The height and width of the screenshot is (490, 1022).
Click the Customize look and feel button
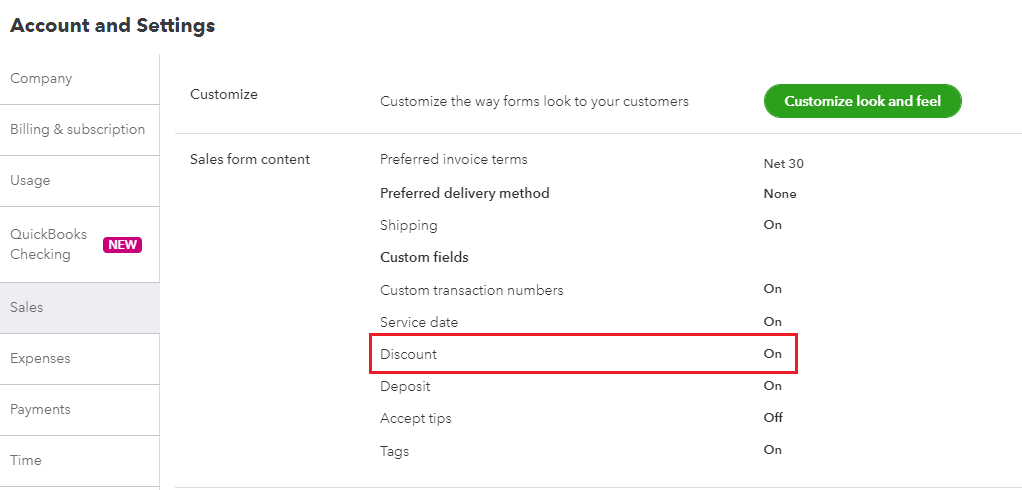862,101
